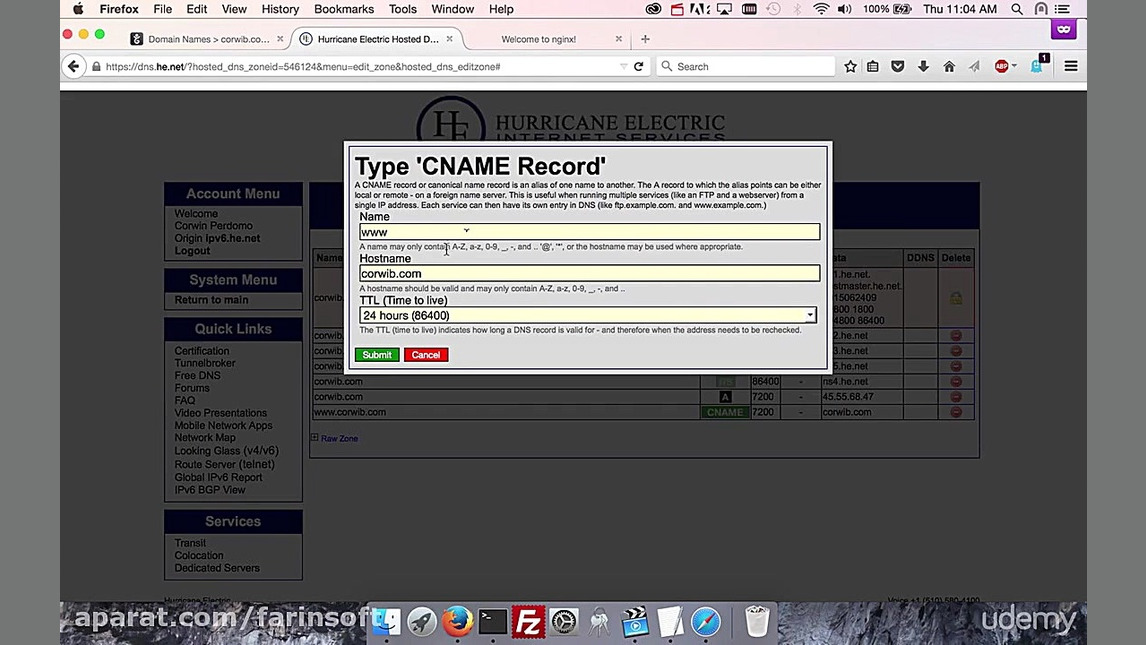Screen dimensions: 1146x645
Task: Open the Video Presentations quick link
Action: point(221,413)
